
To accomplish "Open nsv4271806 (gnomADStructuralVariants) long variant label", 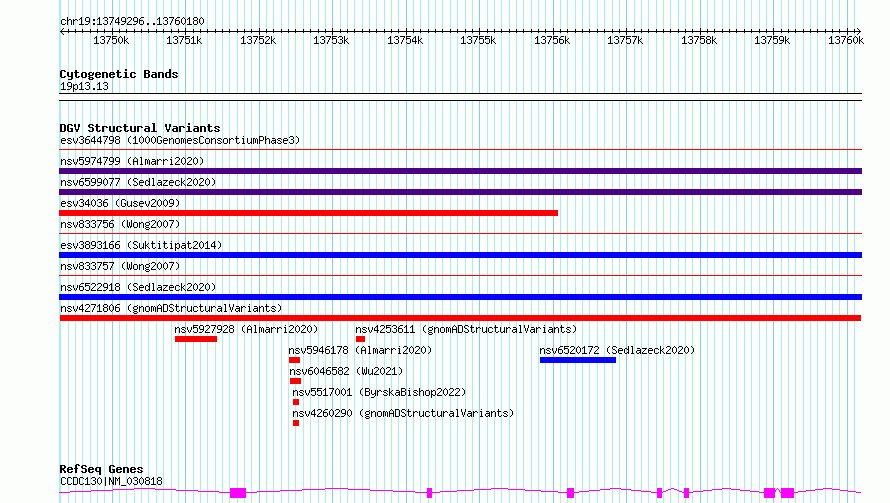I will pyautogui.click(x=171, y=308).
